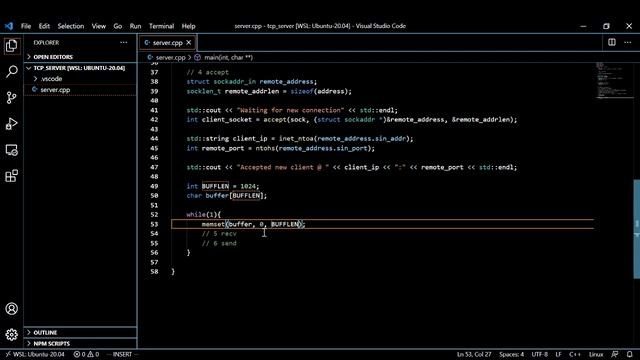
Task: Click the Linux configuration in status bar
Action: click(596, 354)
